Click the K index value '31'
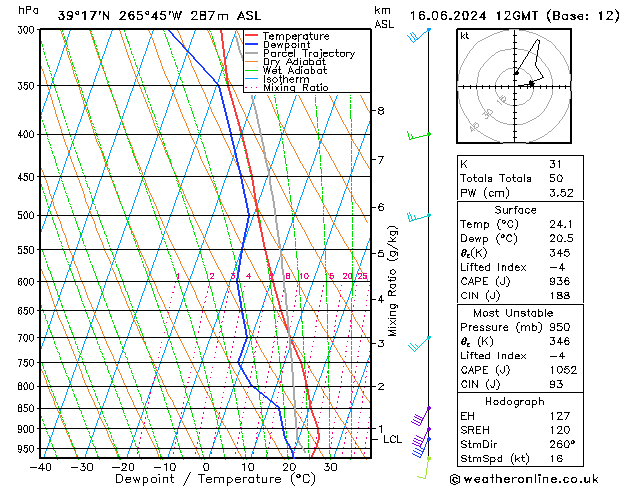 (555, 164)
